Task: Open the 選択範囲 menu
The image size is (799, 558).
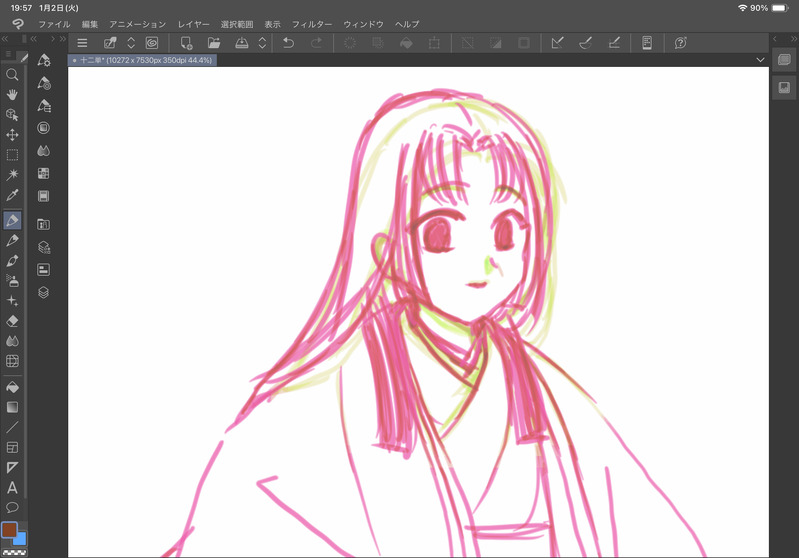Action: [237, 24]
